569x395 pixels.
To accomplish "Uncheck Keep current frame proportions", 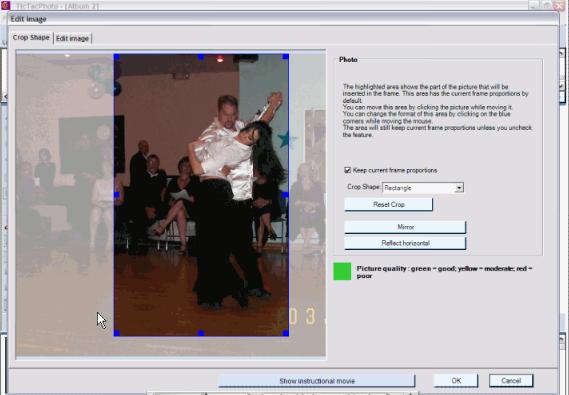I will pyautogui.click(x=348, y=170).
